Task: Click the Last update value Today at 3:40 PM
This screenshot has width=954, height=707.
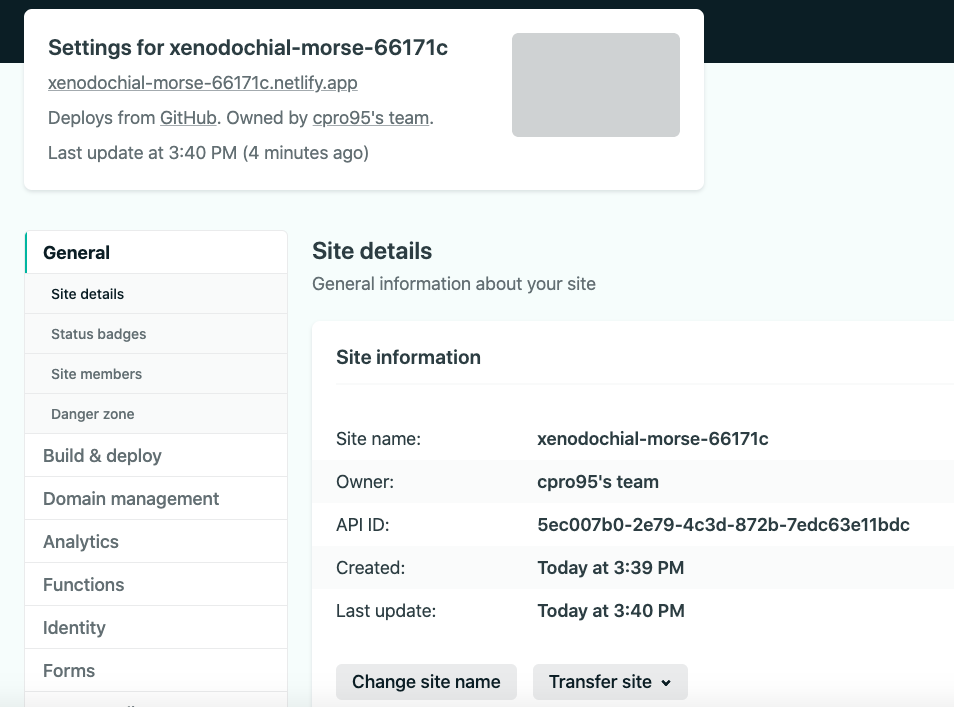Action: 611,611
